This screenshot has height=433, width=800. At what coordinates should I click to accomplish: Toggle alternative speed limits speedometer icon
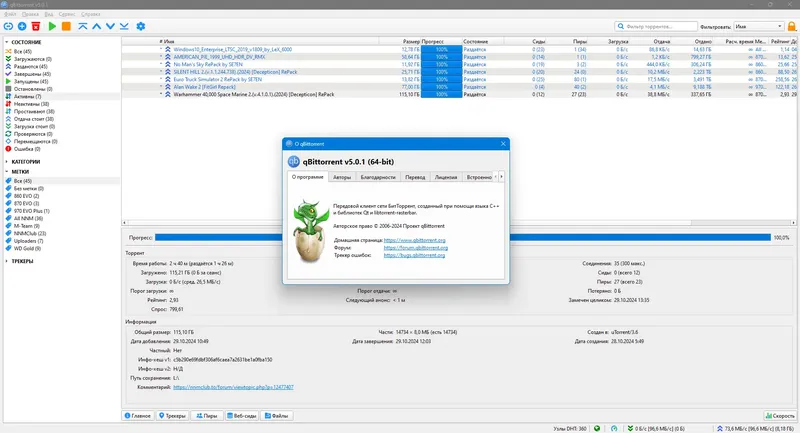tap(614, 428)
